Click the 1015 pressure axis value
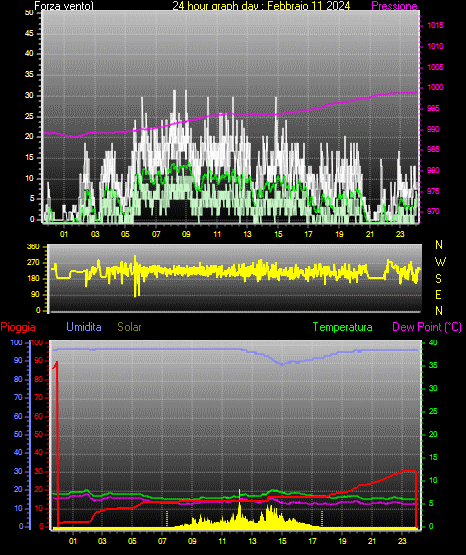Image resolution: width=466 pixels, height=555 pixels. pyautogui.click(x=435, y=25)
